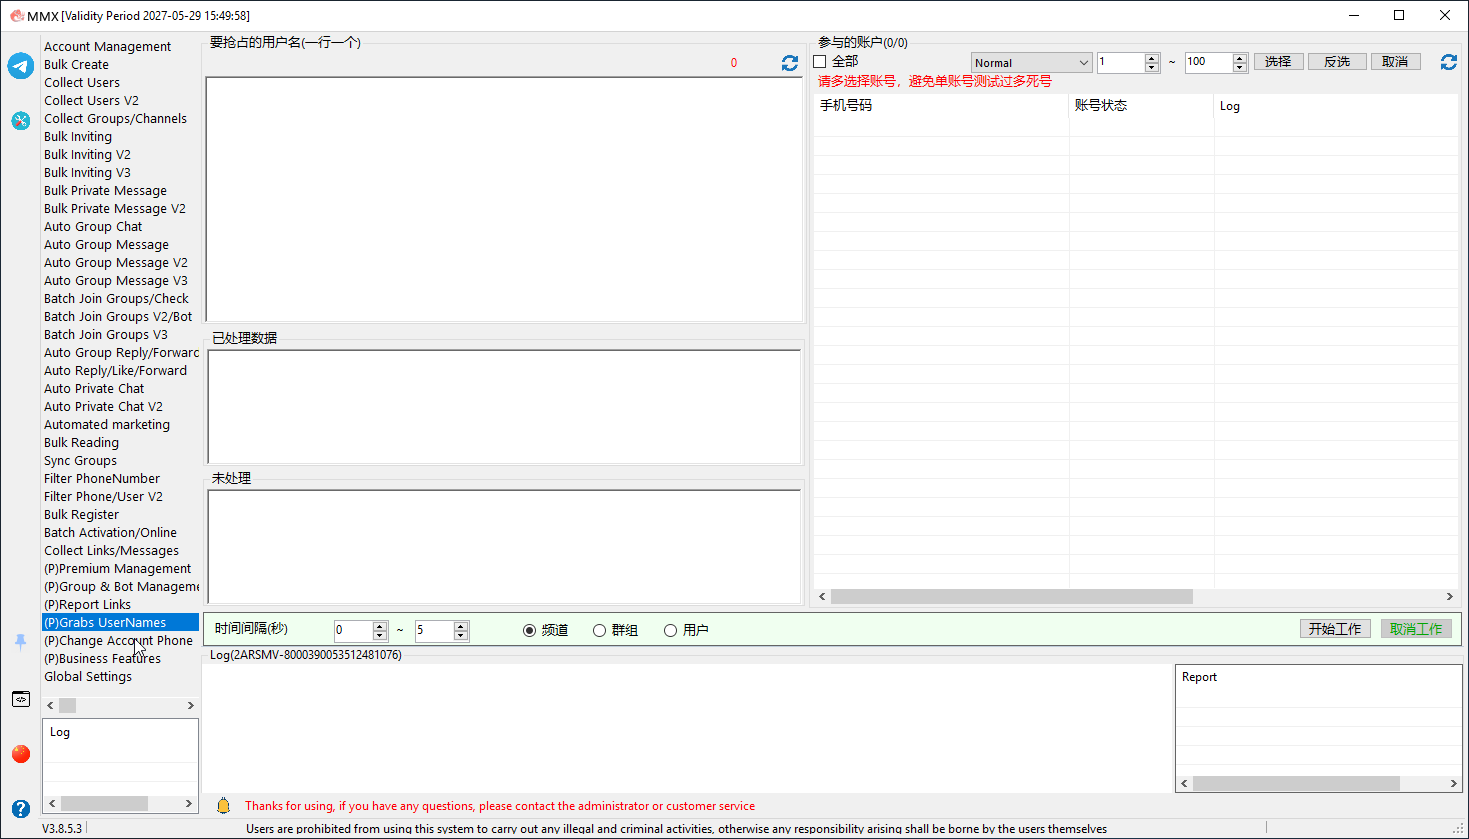The height and width of the screenshot is (839, 1469).
Task: Select Collect Users V2 in sidebar
Action: [x=91, y=101]
